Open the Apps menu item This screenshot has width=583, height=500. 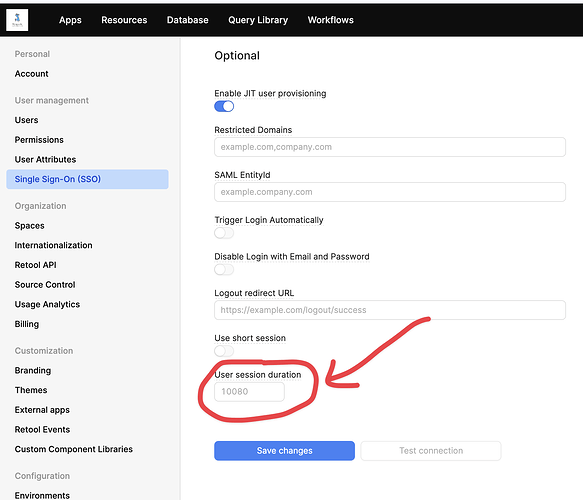[70, 20]
